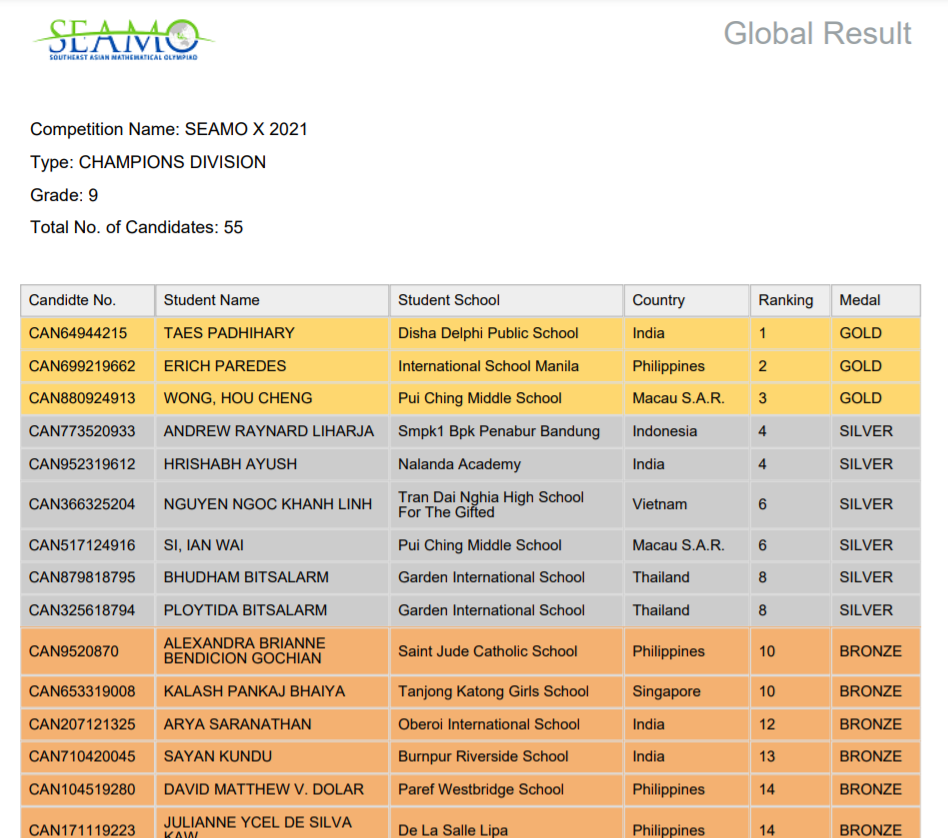948x838 pixels.
Task: Click the Student School column header
Action: 448,300
